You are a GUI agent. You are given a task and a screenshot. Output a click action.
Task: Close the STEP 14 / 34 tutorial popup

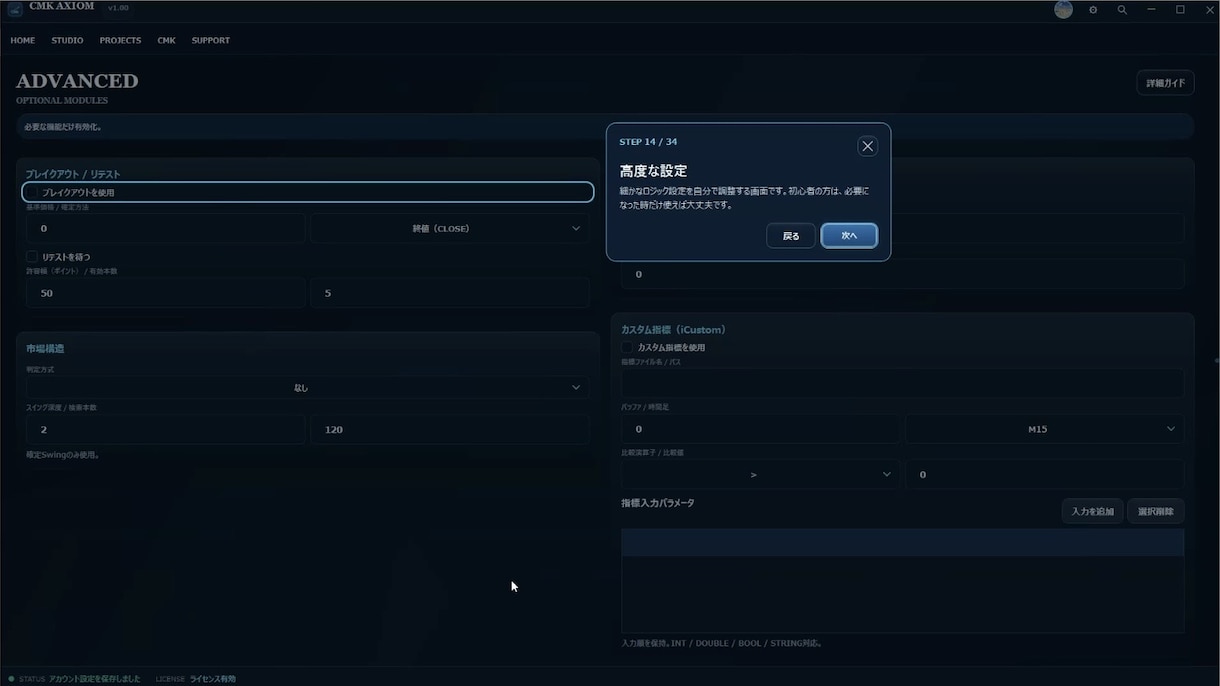pyautogui.click(x=867, y=146)
